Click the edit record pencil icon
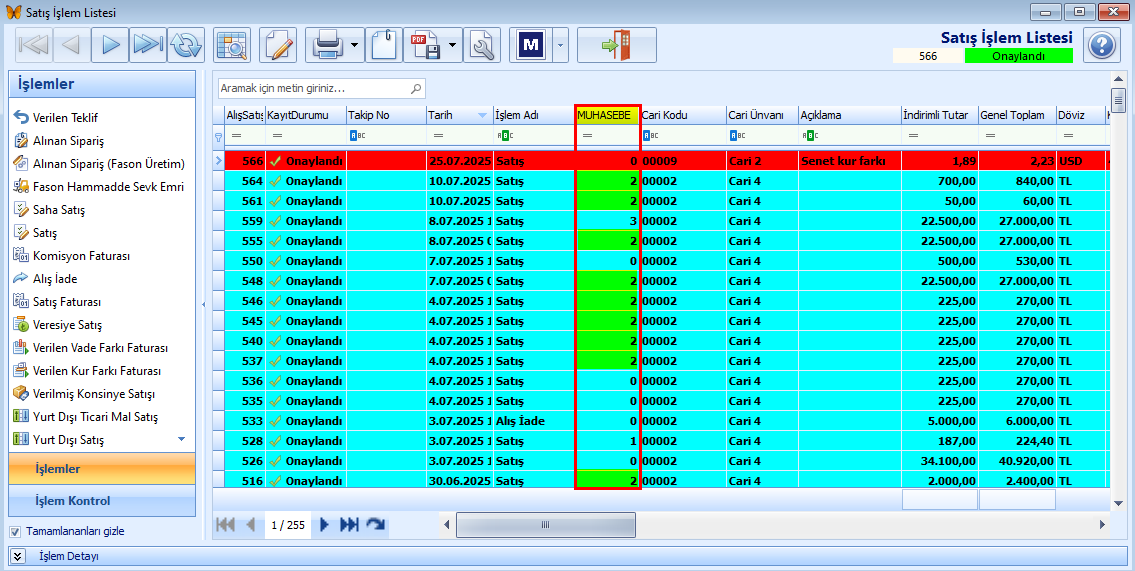Viewport: 1135px width, 571px height. click(x=278, y=45)
